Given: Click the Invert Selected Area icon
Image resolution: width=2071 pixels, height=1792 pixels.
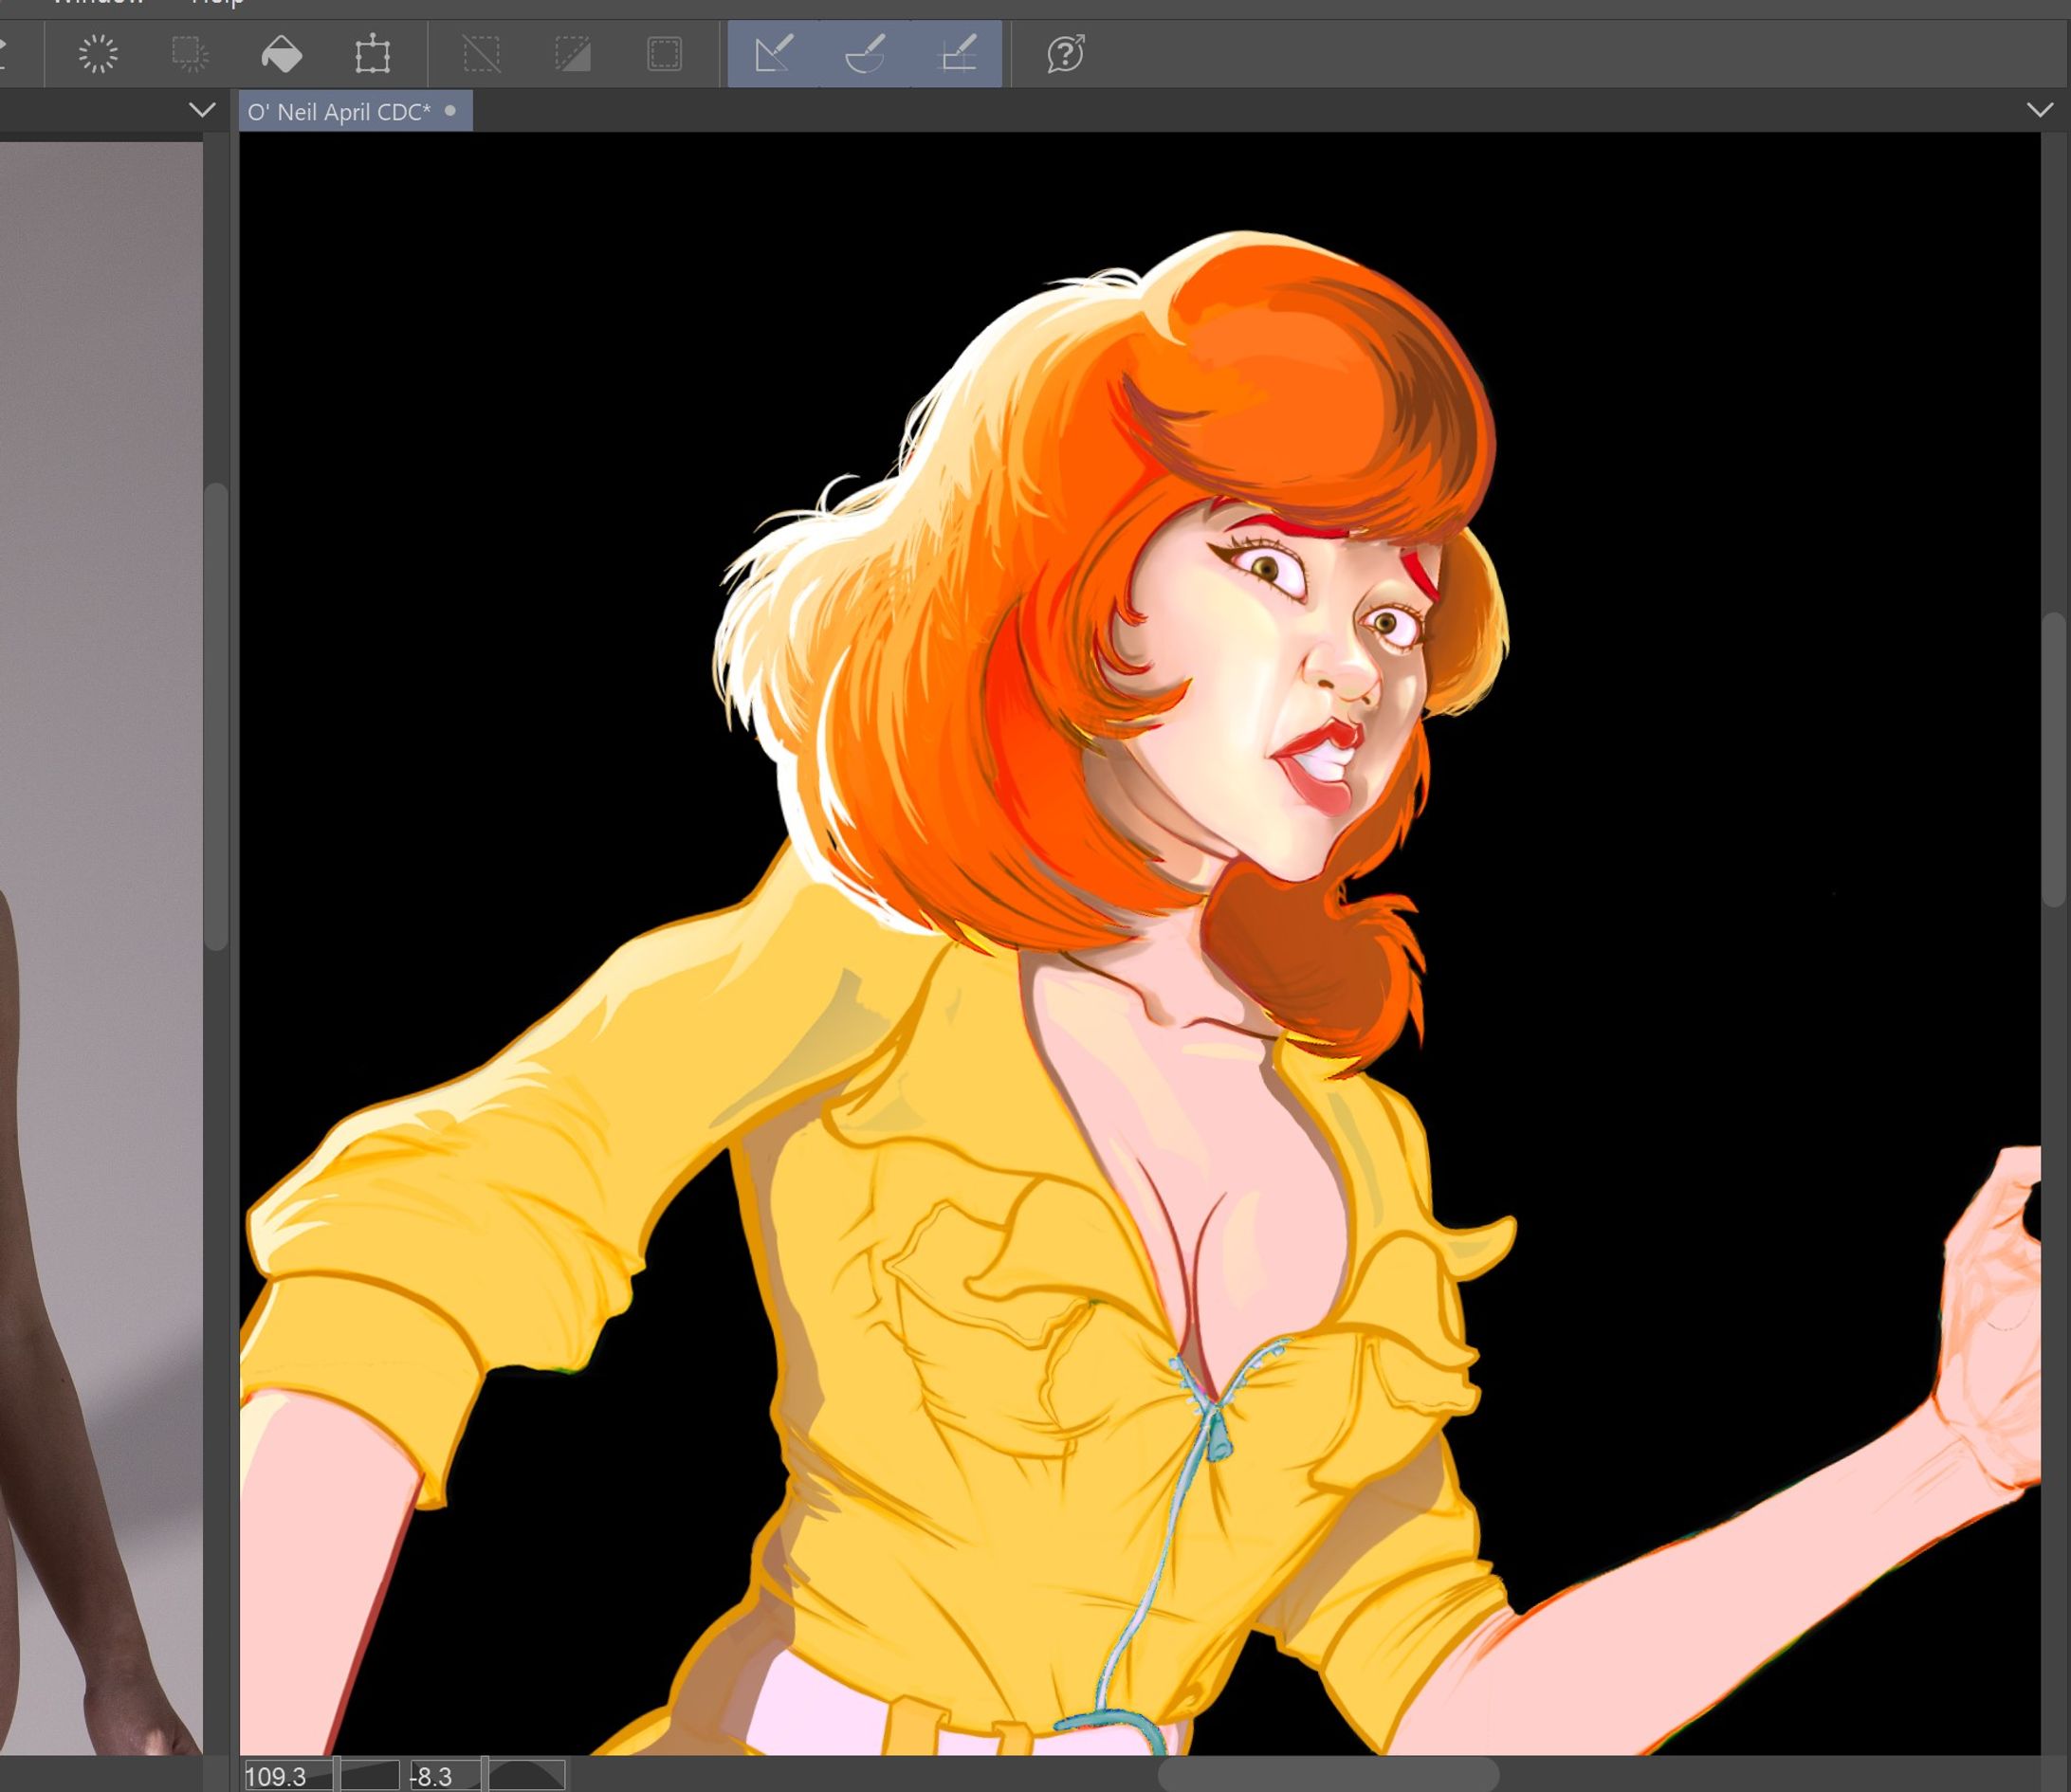Looking at the screenshot, I should pos(573,54).
